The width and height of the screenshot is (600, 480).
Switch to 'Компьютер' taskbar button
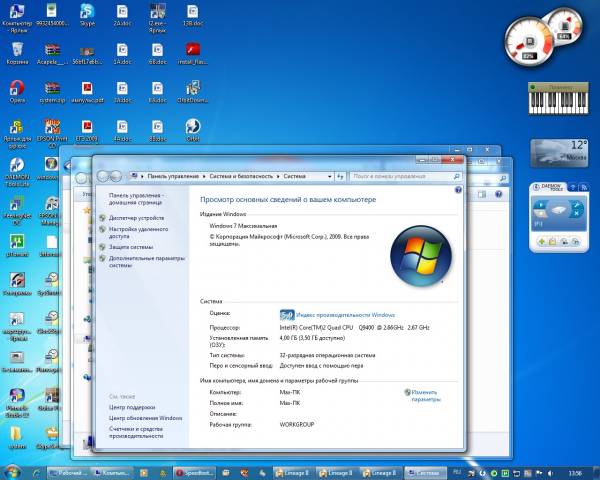(x=112, y=473)
